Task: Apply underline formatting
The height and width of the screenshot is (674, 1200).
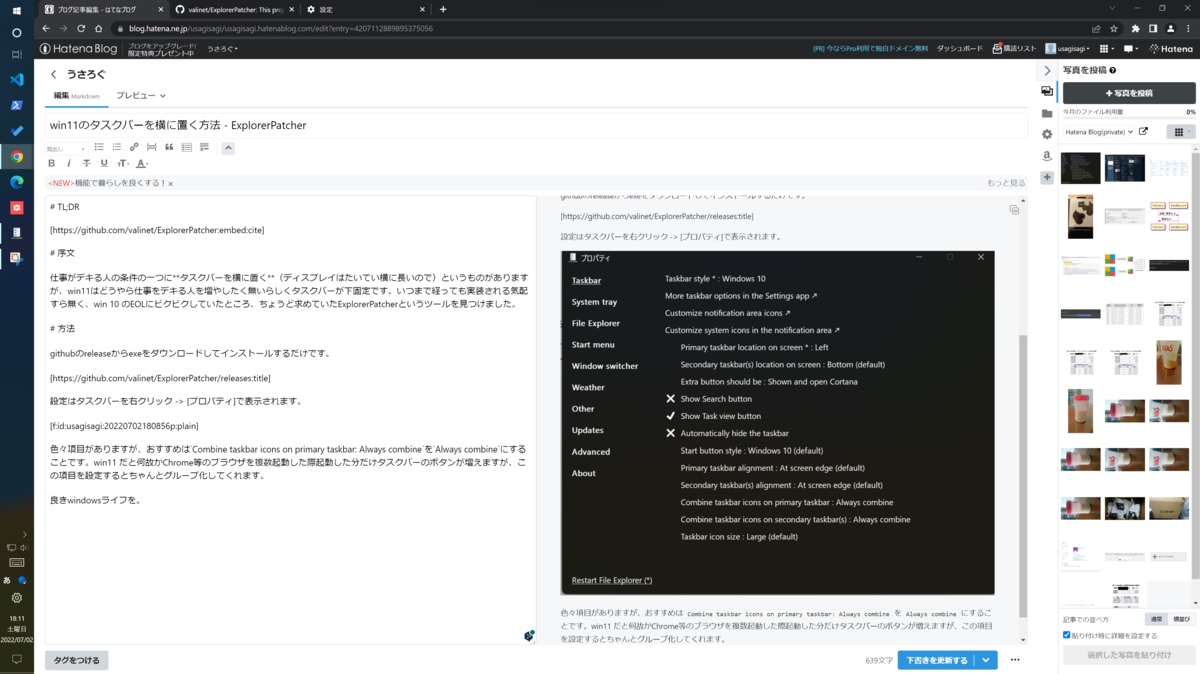Action: (103, 163)
